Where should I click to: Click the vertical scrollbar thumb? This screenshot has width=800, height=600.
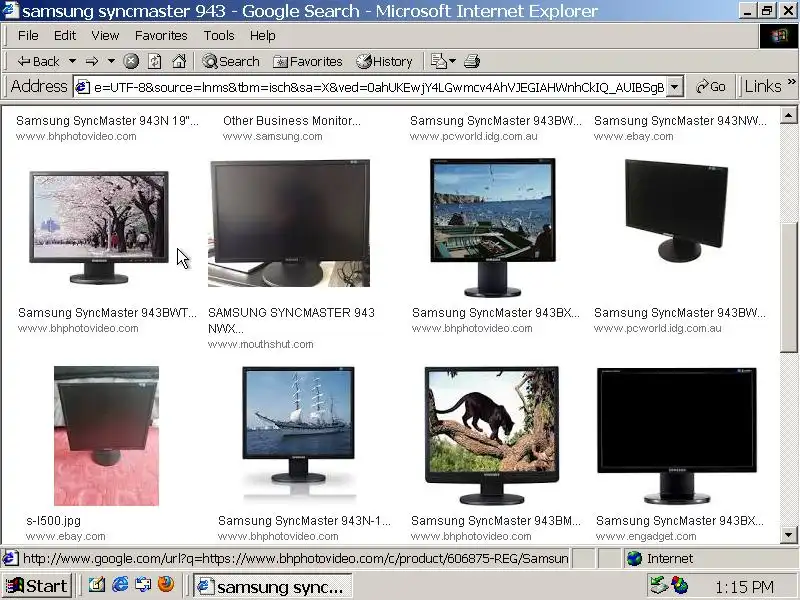tap(789, 287)
